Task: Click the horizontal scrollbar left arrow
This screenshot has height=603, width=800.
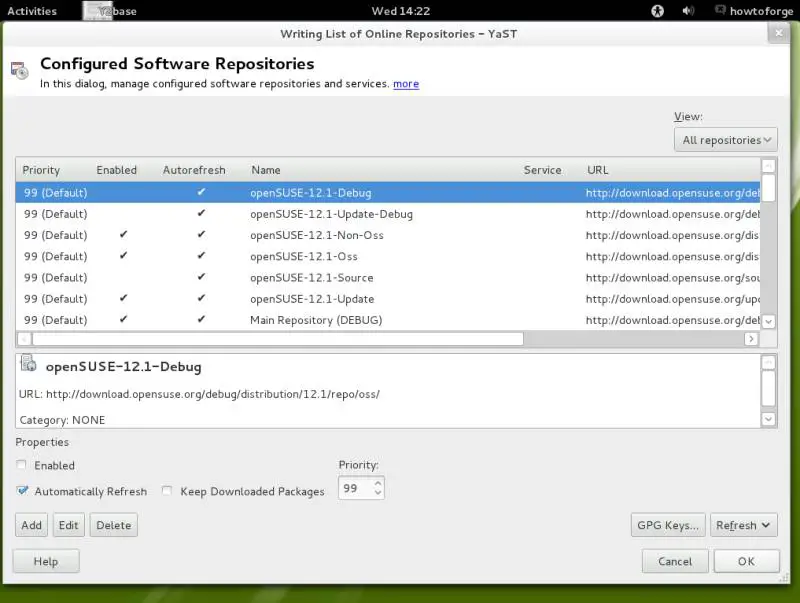Action: click(x=24, y=339)
